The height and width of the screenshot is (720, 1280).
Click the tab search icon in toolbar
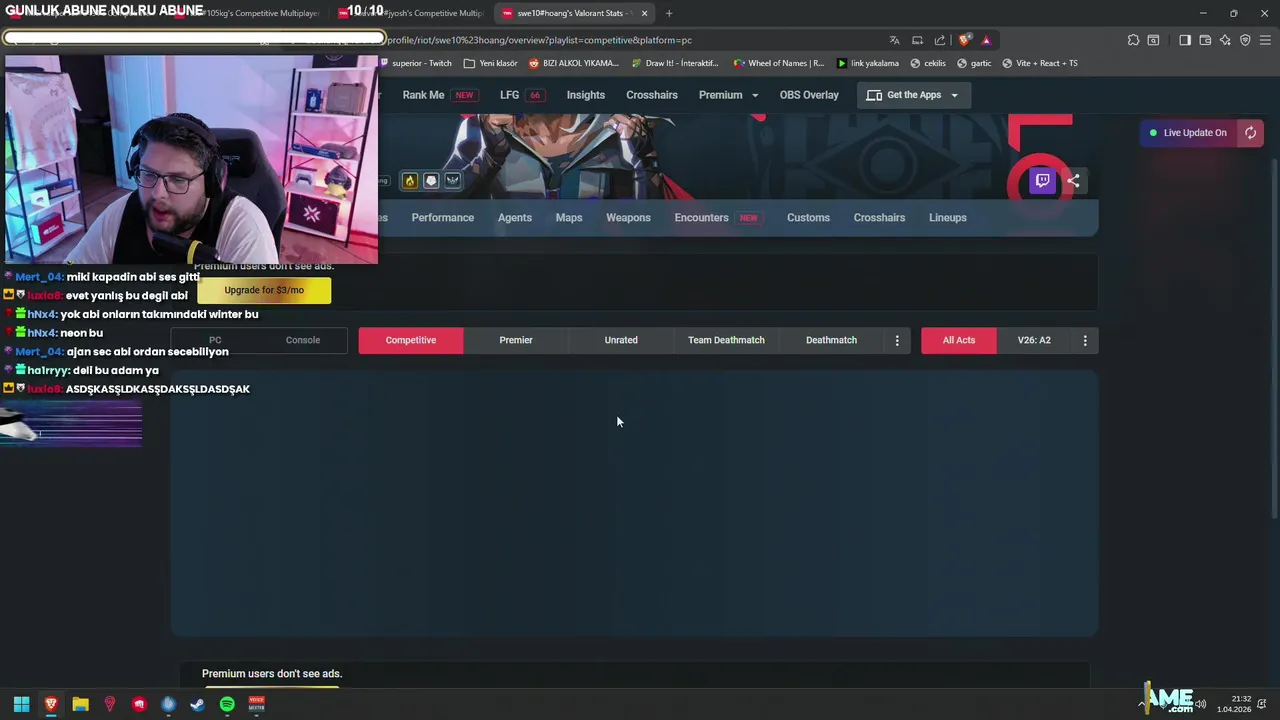tap(1153, 40)
